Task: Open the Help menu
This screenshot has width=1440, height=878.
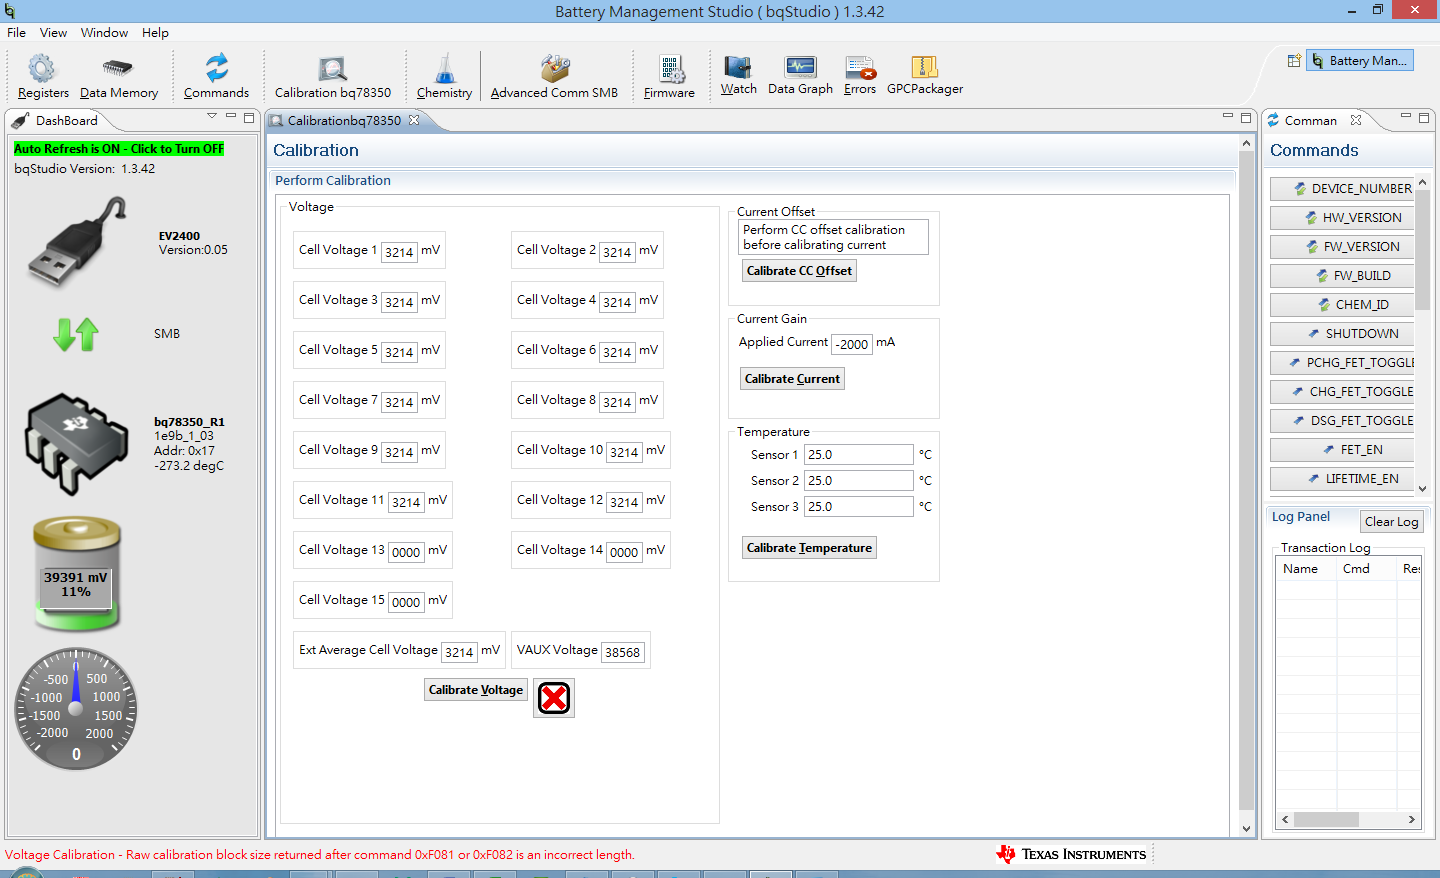Action: (x=155, y=33)
